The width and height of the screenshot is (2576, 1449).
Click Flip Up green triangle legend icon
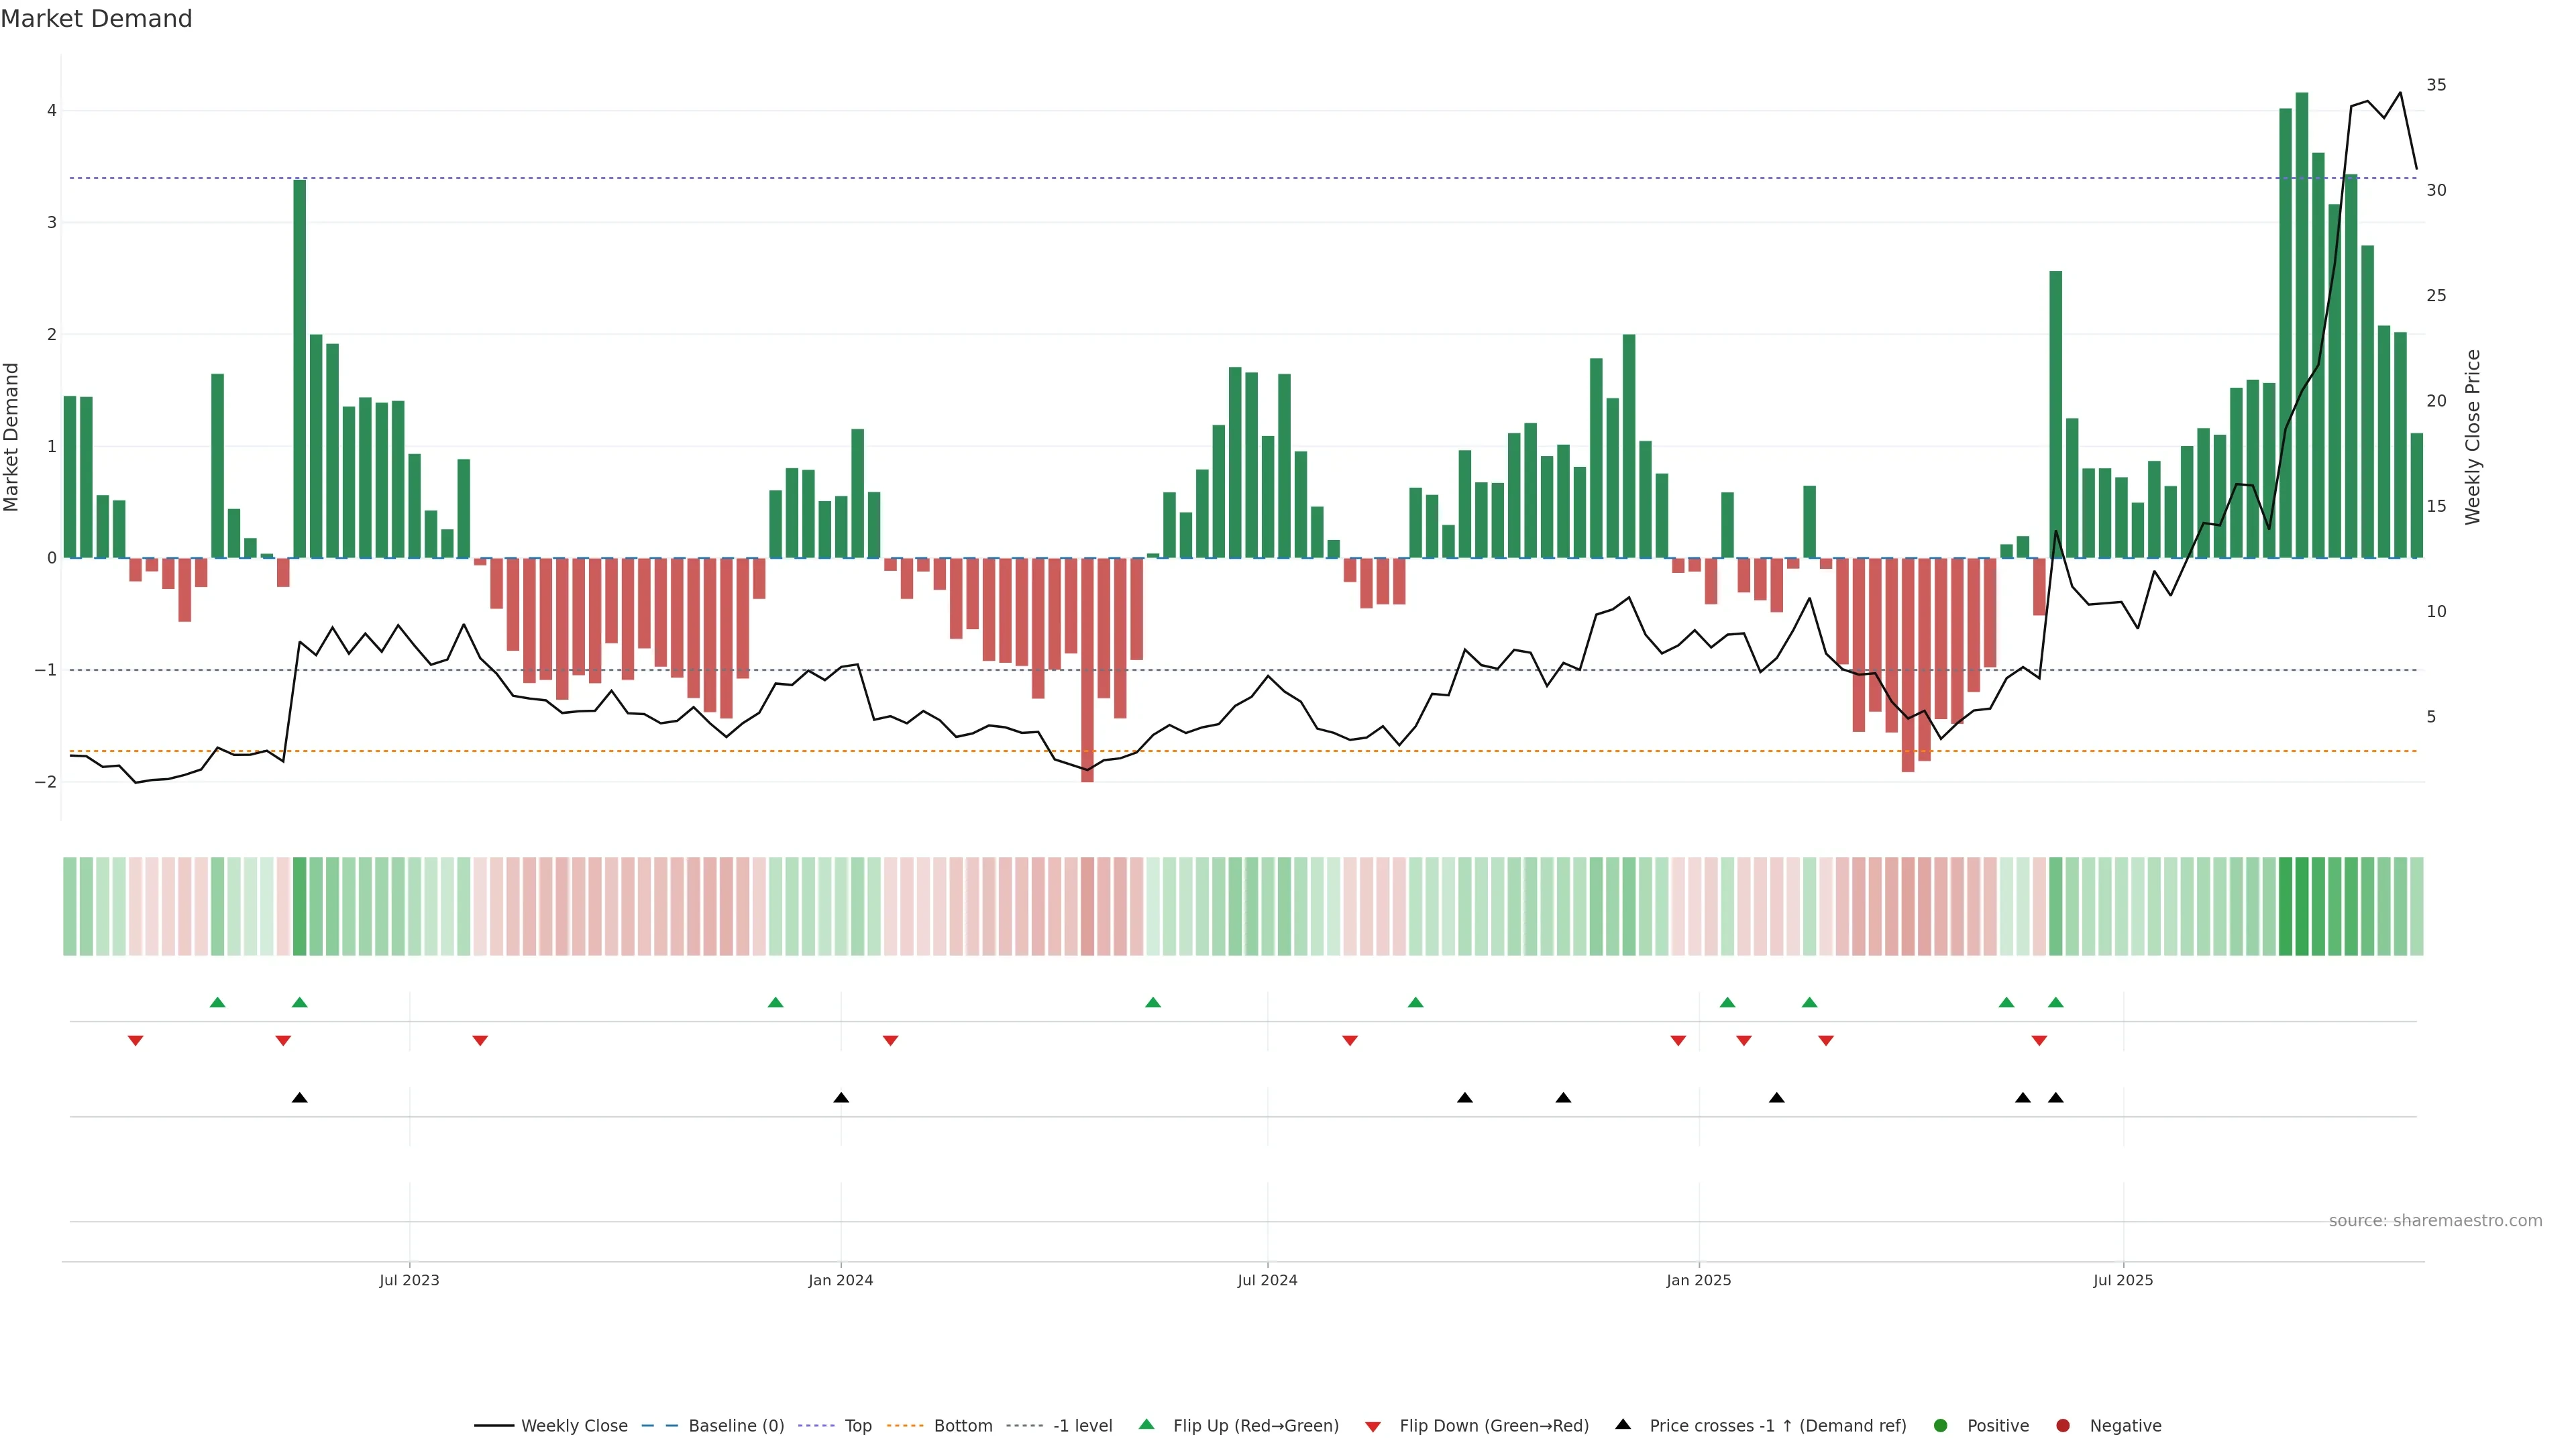(1147, 1424)
